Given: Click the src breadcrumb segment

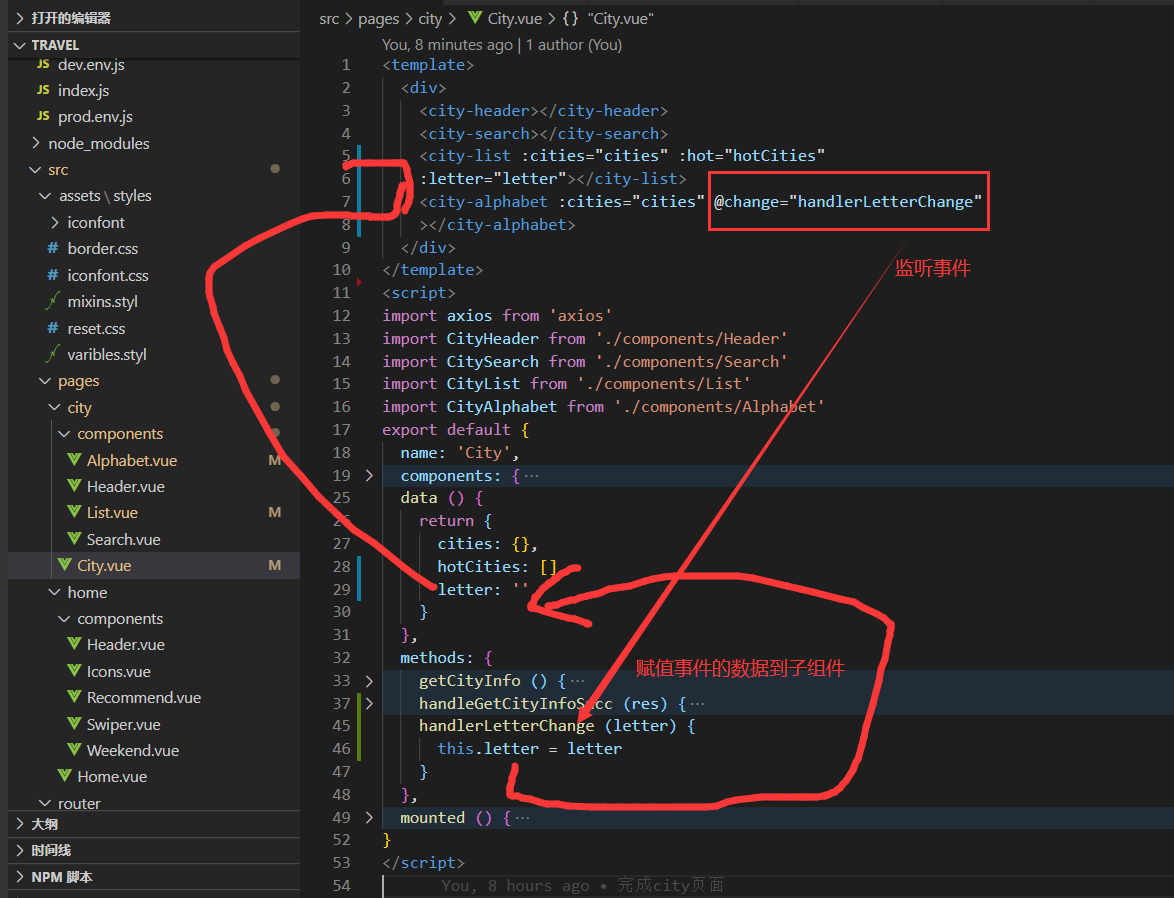Looking at the screenshot, I should [x=329, y=19].
